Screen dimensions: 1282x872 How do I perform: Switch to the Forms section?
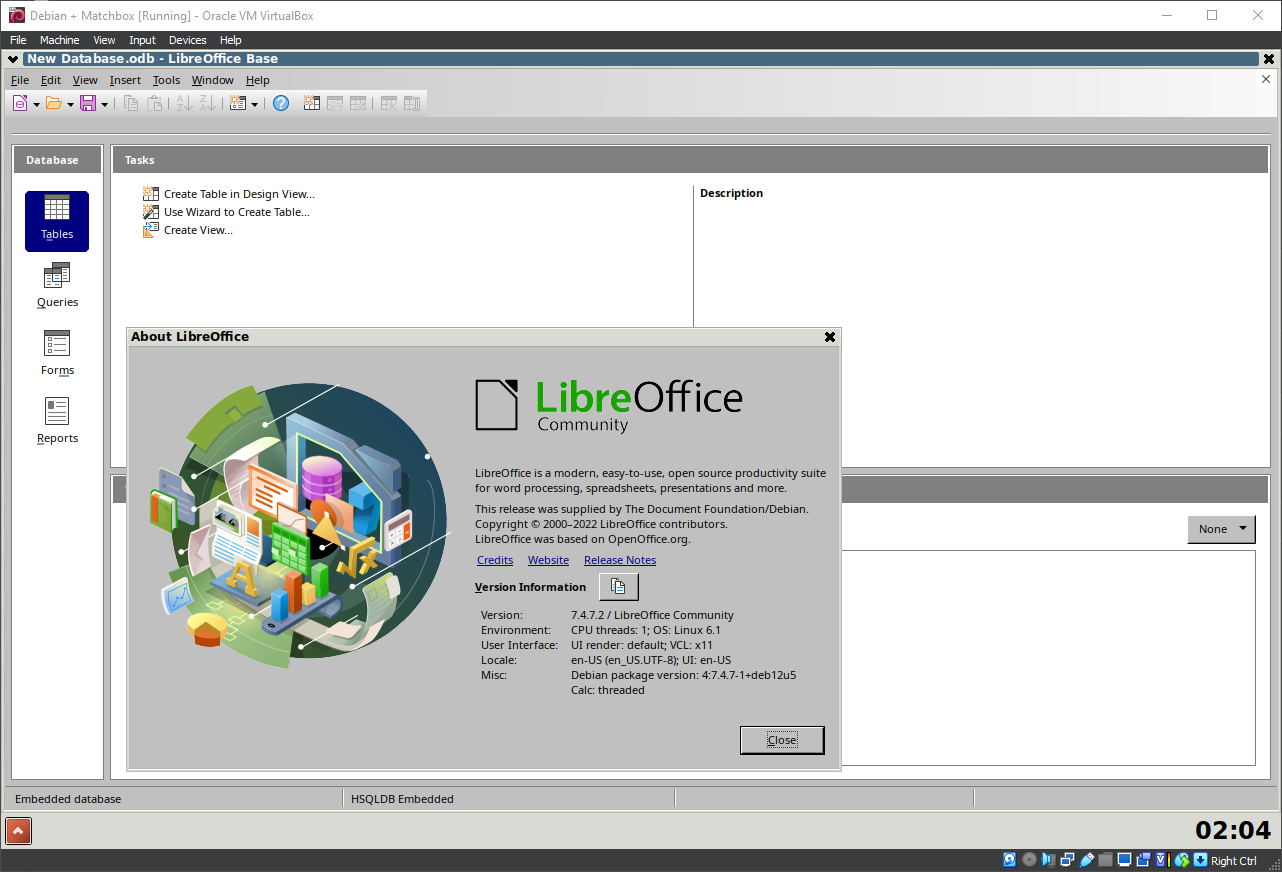pos(57,354)
